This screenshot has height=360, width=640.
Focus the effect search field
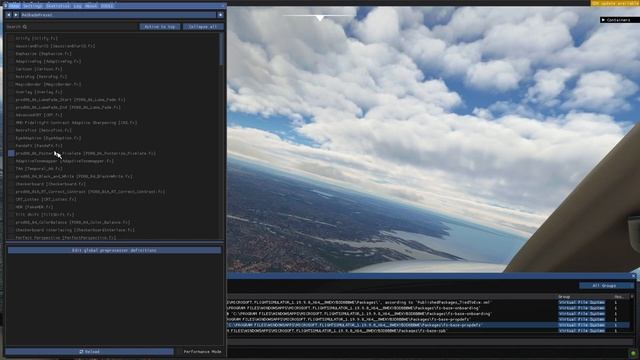tap(72, 27)
